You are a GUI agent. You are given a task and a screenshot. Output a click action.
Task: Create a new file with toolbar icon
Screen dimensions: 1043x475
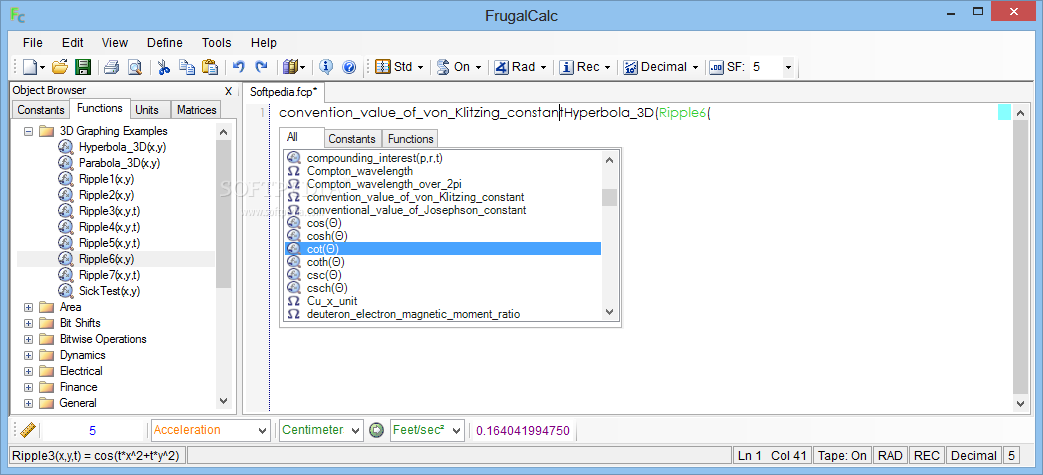[x=31, y=67]
